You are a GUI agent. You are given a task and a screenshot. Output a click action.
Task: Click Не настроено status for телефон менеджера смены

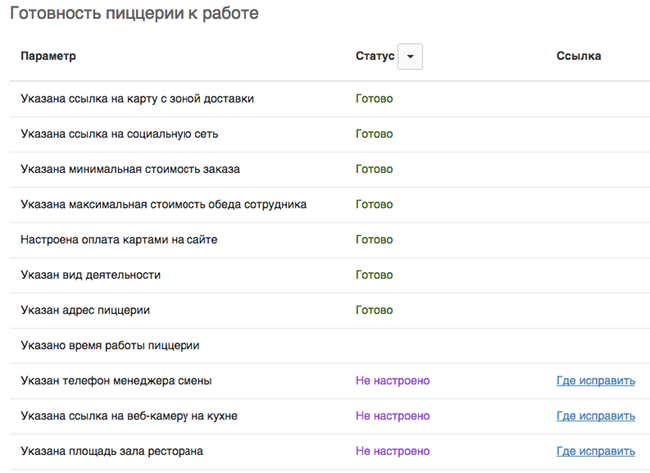pos(393,381)
